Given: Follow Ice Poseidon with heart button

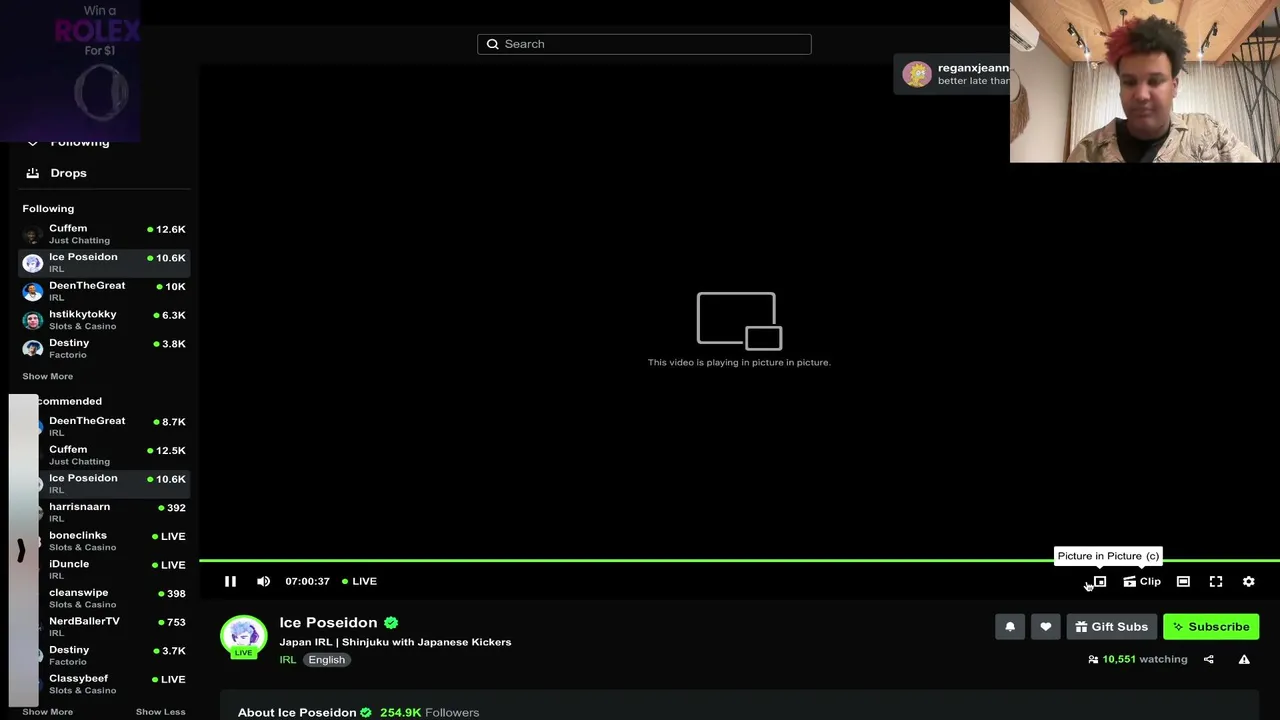Looking at the screenshot, I should point(1046,627).
